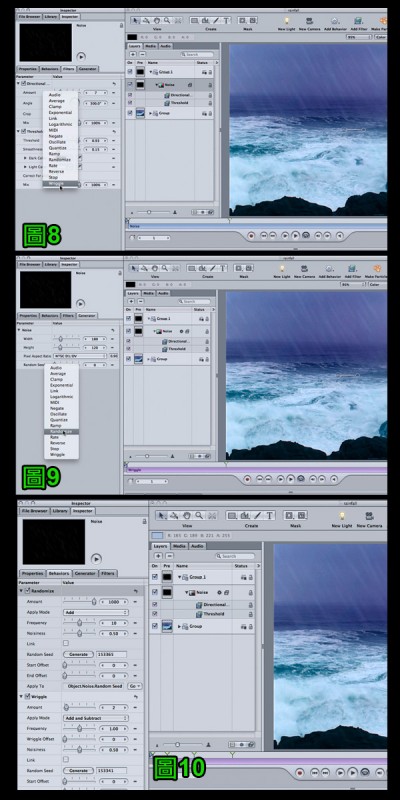This screenshot has height=800, width=400.
Task: Open the 'Add and Subtract' Apply Mode dropdown
Action: point(95,718)
